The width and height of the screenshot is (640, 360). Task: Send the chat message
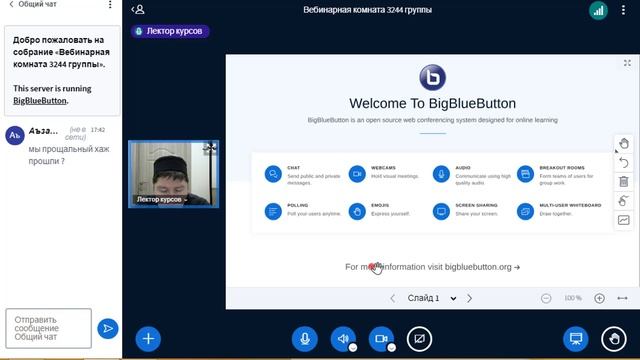coord(108,329)
